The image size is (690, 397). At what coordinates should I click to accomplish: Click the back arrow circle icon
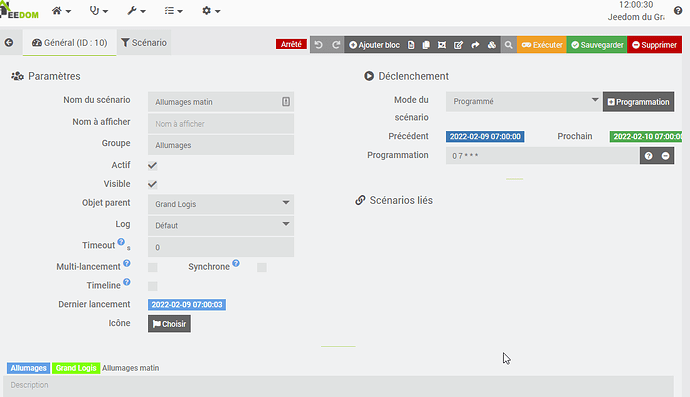[x=9, y=43]
